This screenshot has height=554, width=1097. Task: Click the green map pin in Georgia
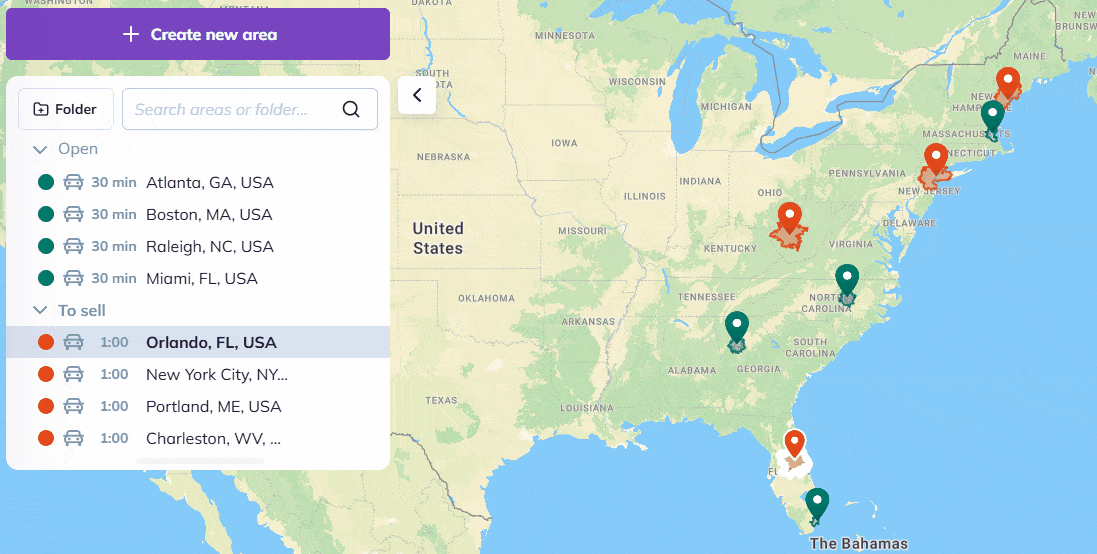tap(737, 326)
